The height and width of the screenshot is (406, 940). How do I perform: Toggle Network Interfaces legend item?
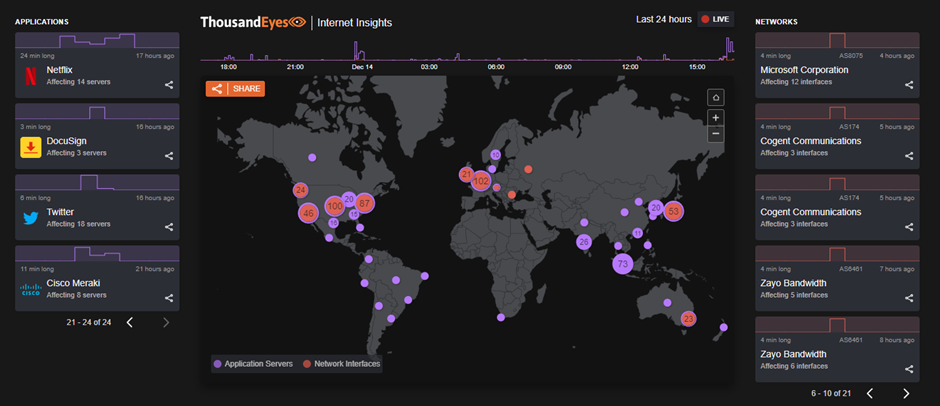pos(341,364)
